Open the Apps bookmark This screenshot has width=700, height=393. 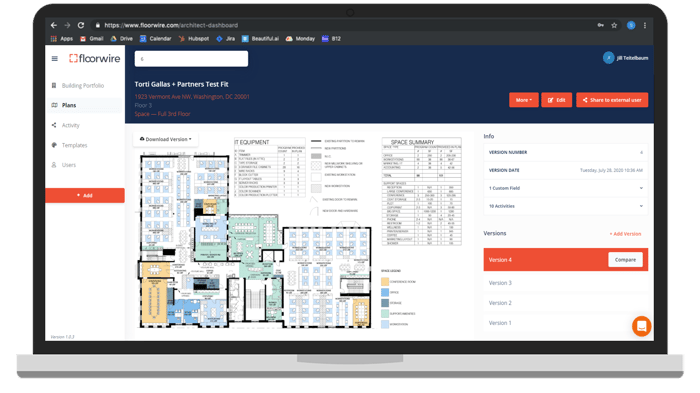[x=62, y=39]
